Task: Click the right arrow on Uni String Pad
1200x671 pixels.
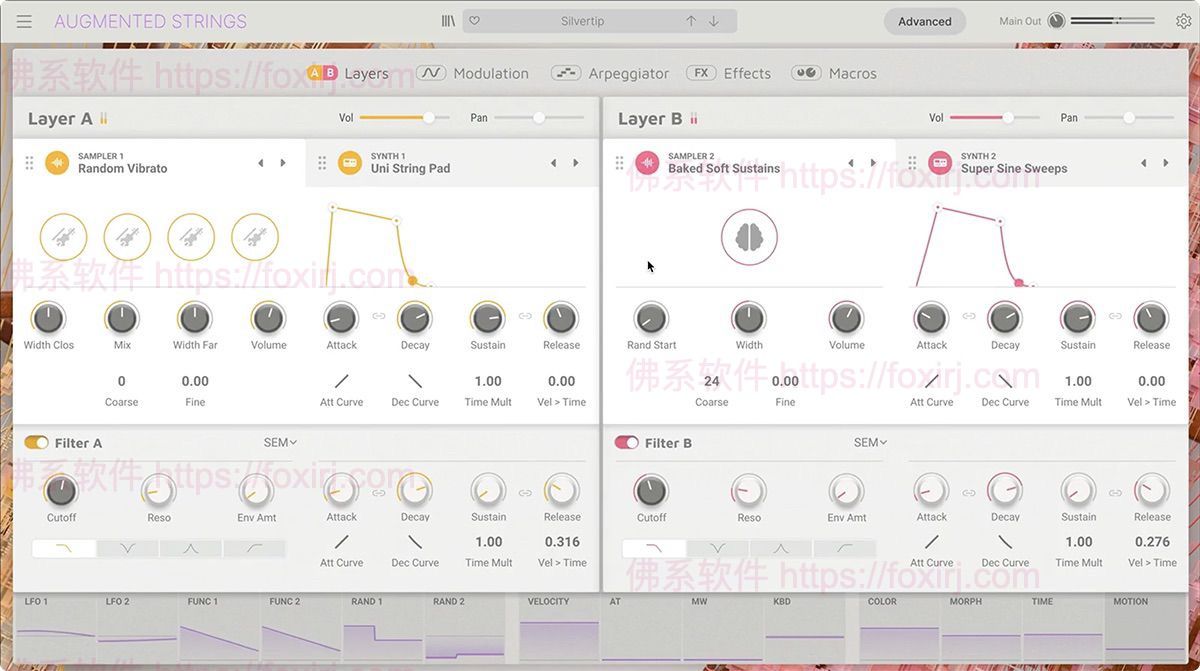Action: coord(576,161)
